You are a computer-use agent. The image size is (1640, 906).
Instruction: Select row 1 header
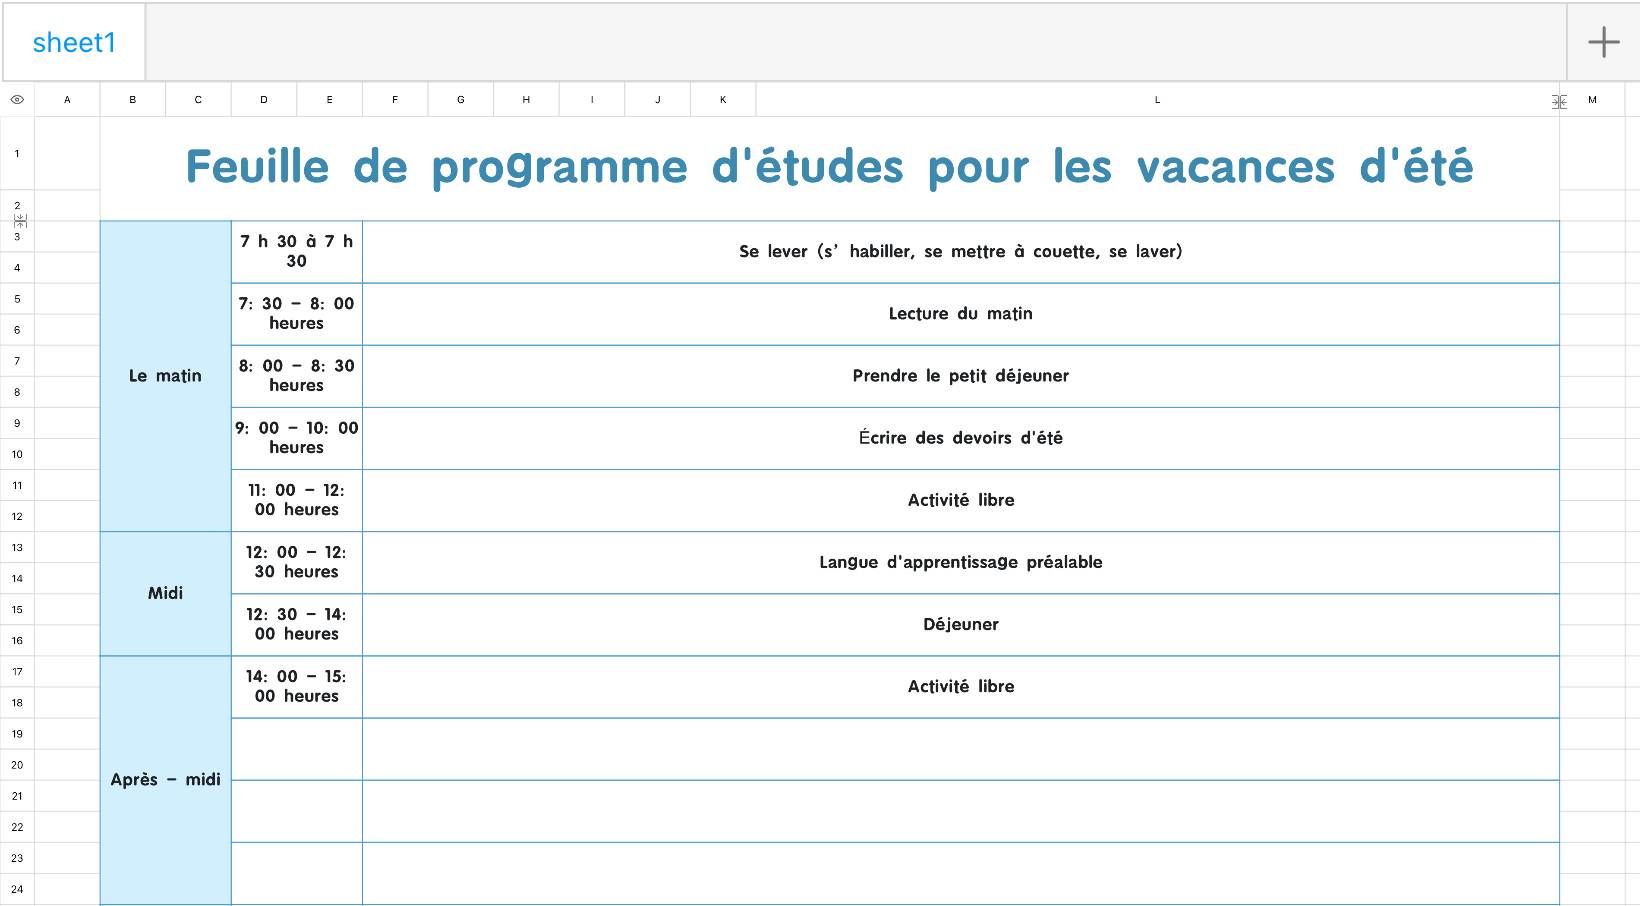pyautogui.click(x=17, y=154)
